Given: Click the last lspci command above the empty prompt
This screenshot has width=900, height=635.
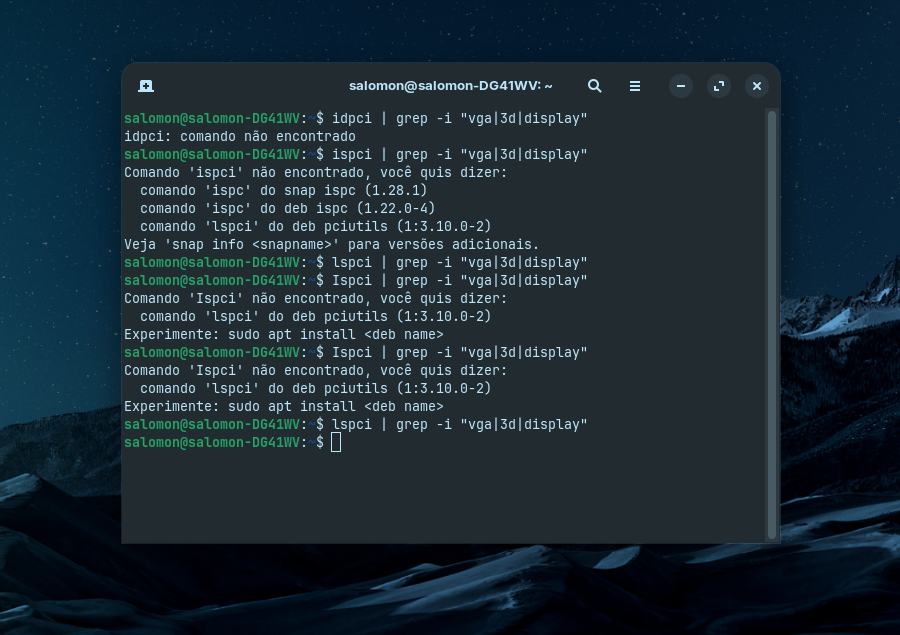Looking at the screenshot, I should pos(459,424).
